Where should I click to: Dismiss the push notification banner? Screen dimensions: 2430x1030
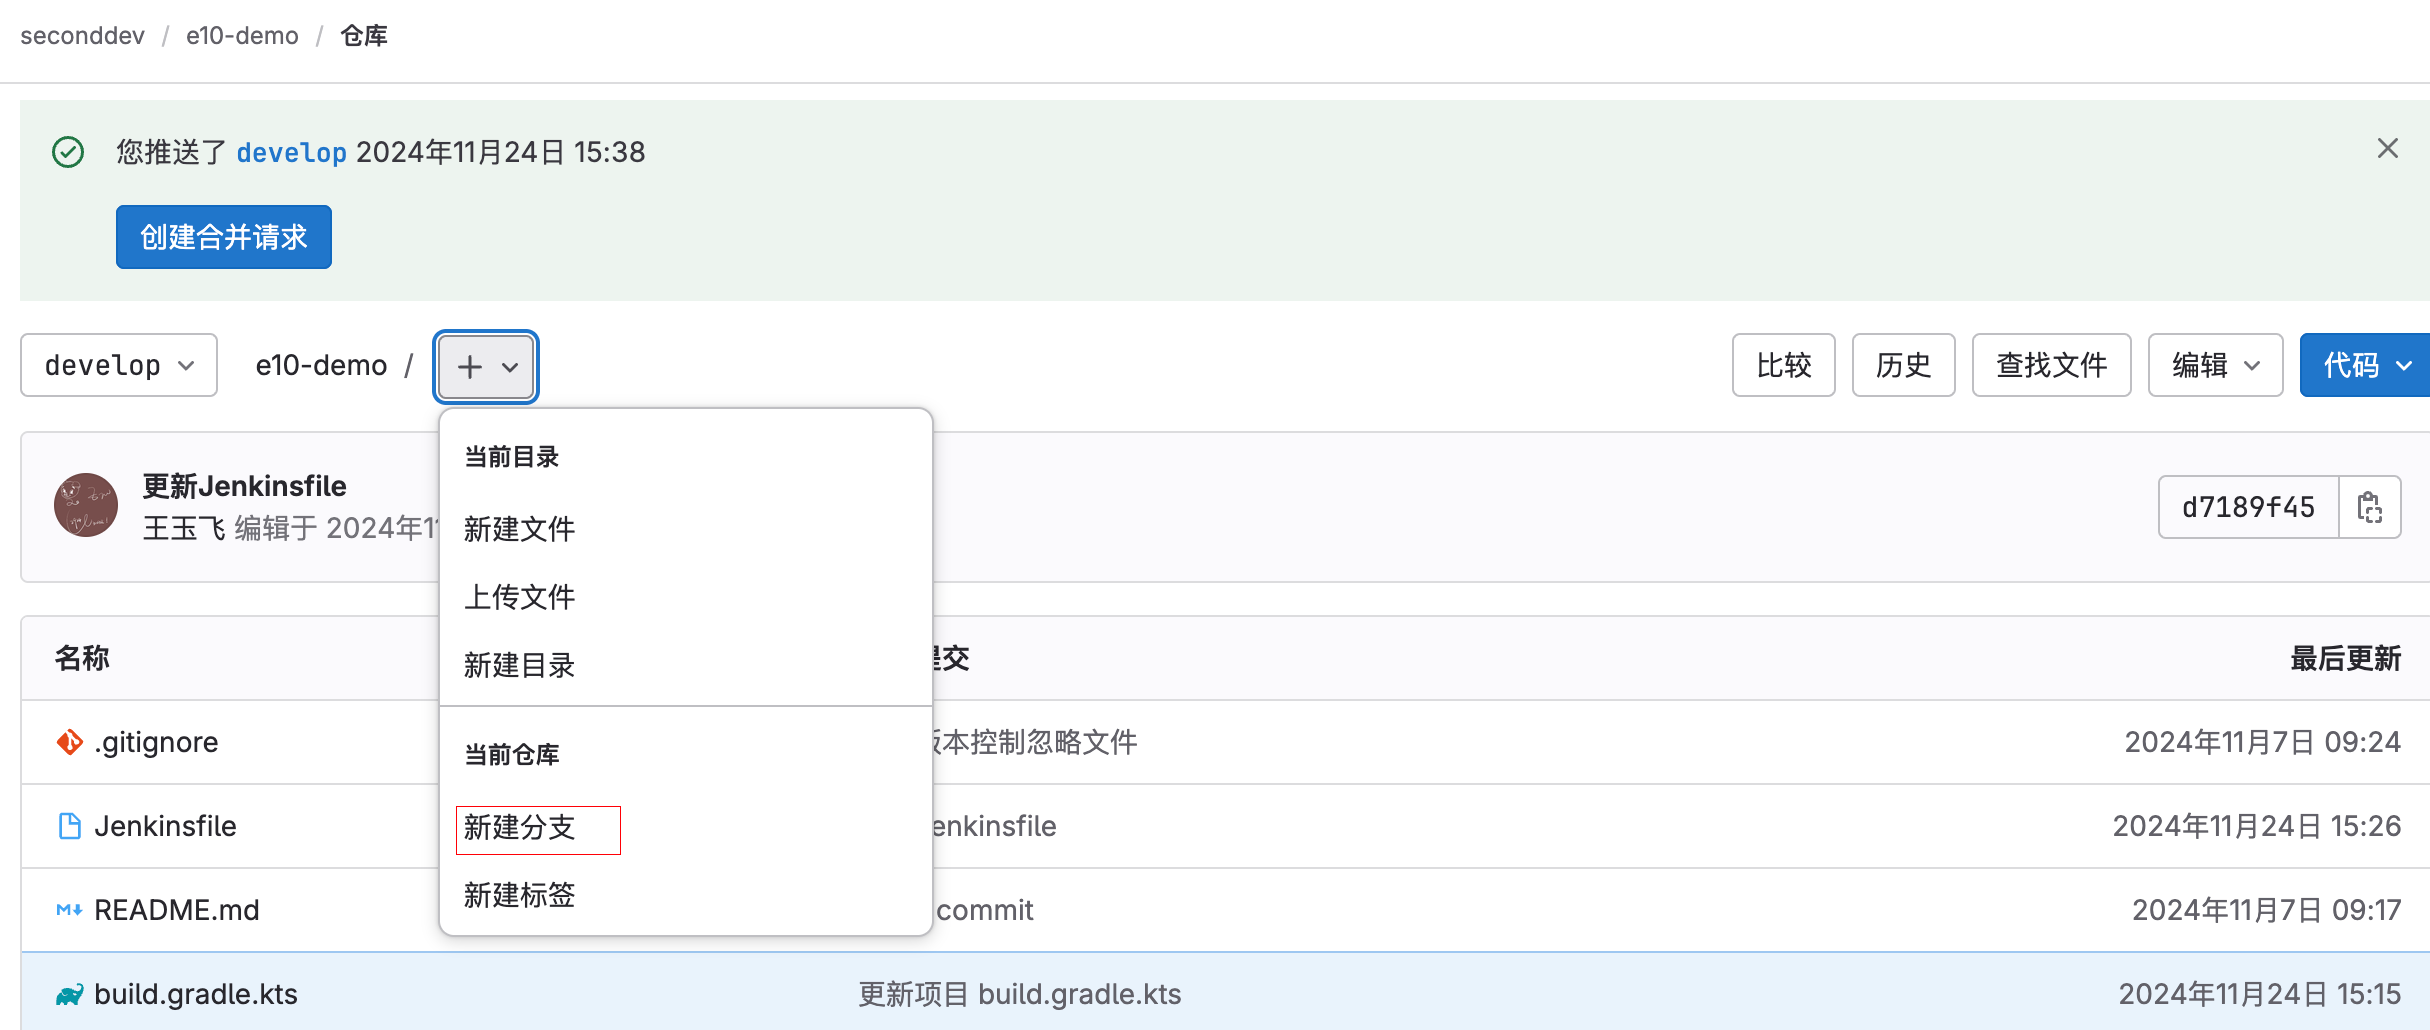pos(2387,149)
